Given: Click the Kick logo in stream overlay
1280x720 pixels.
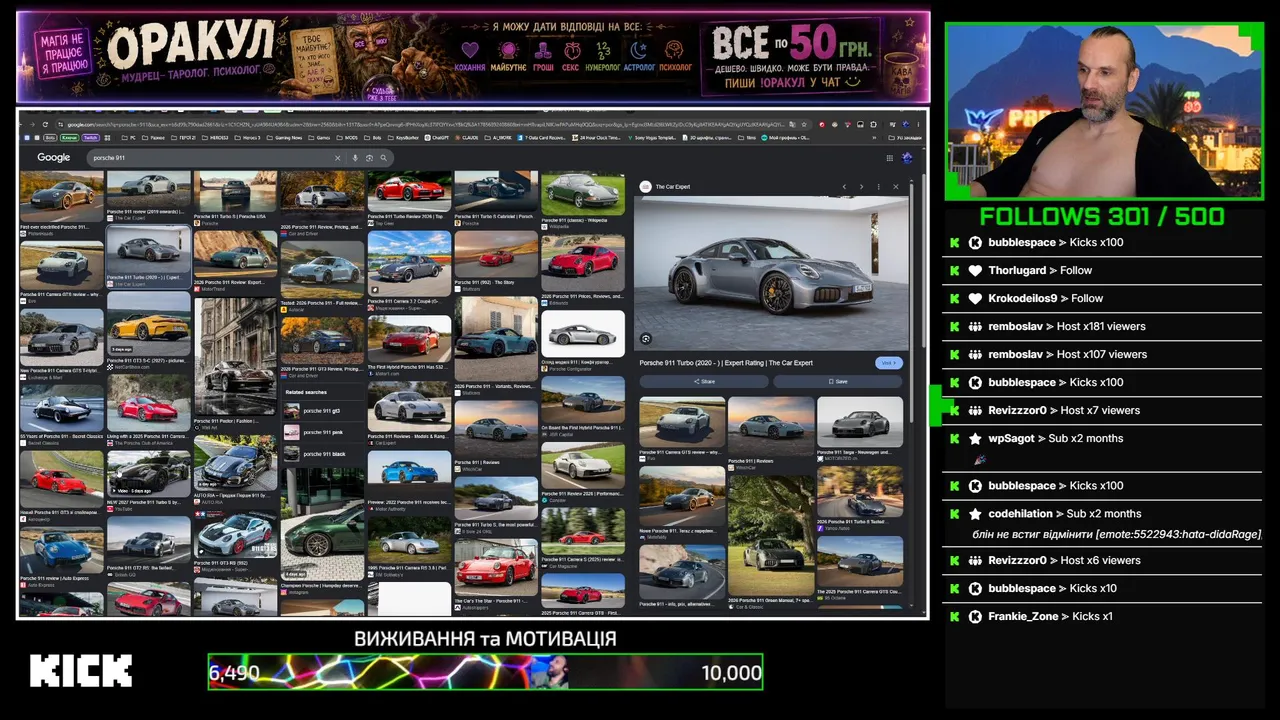Looking at the screenshot, I should (x=81, y=671).
